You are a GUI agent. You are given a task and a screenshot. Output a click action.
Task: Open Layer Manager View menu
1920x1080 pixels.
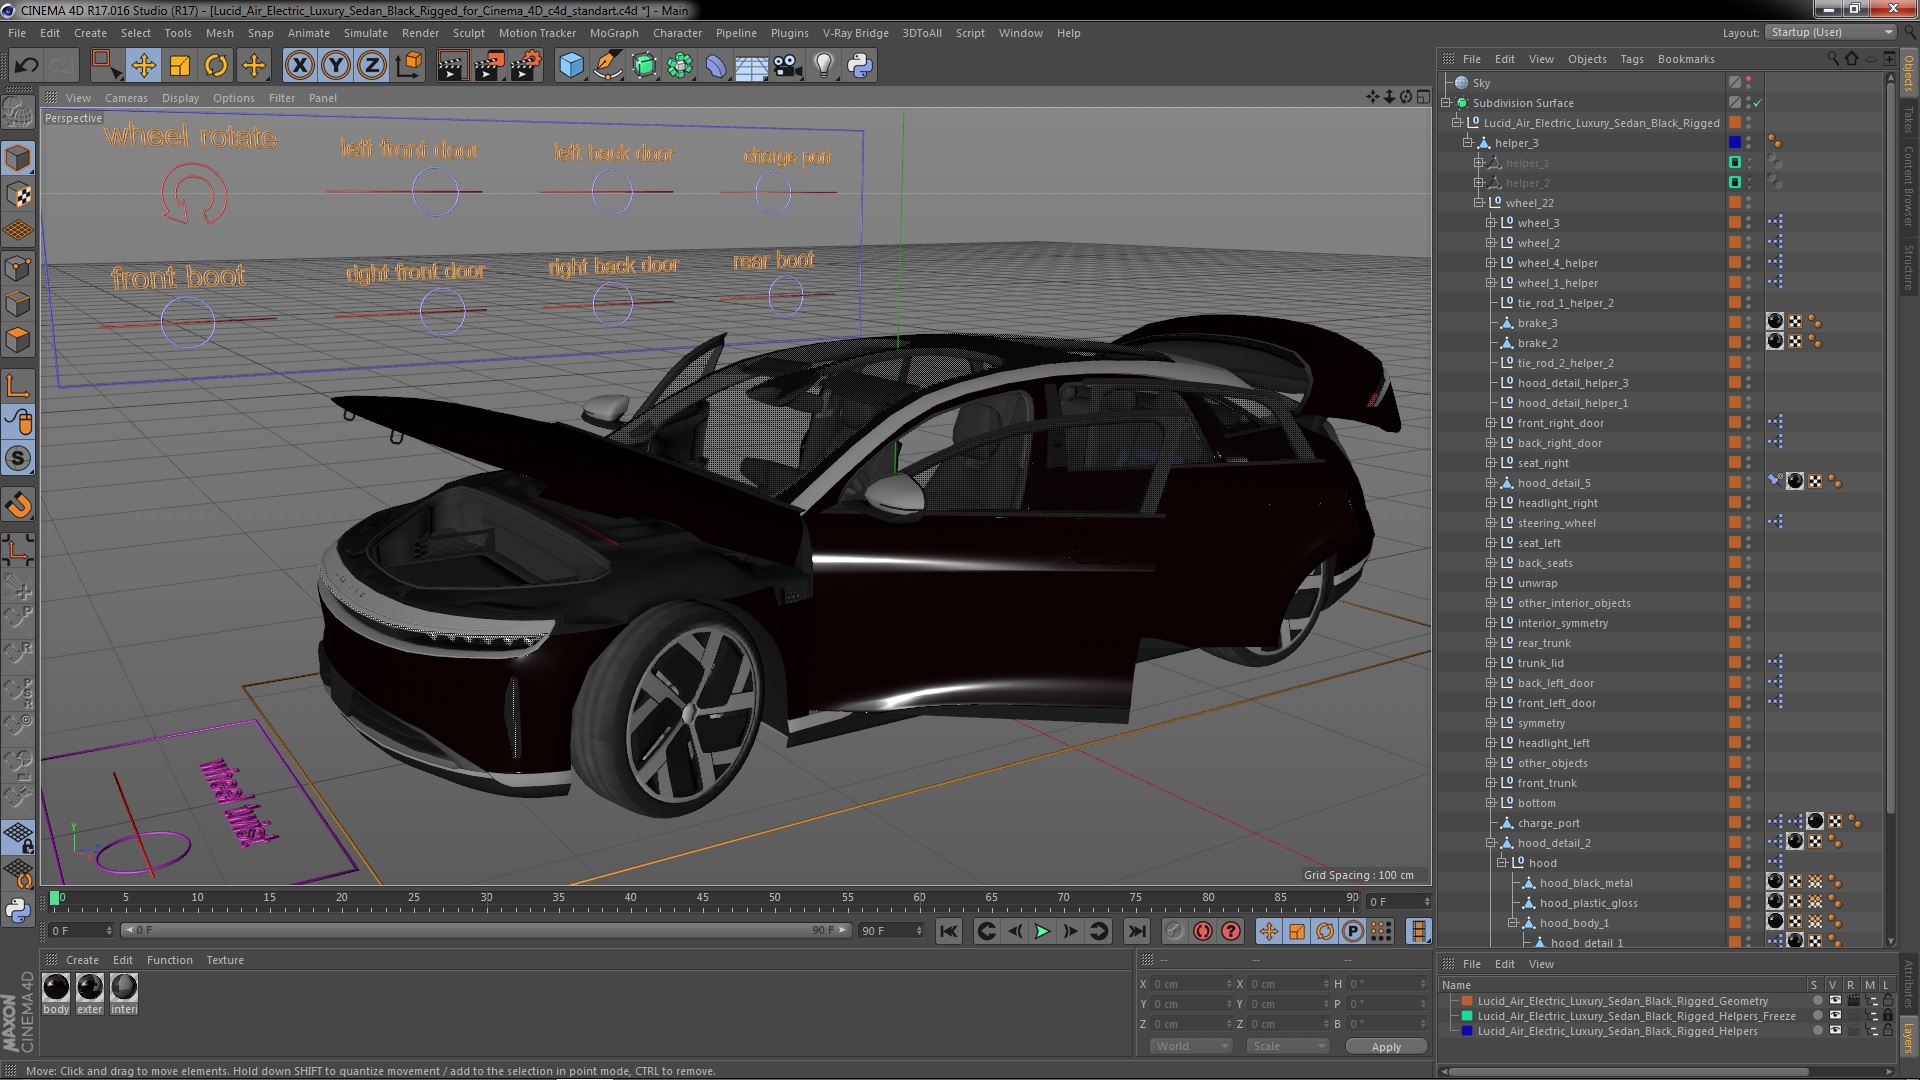(1541, 964)
